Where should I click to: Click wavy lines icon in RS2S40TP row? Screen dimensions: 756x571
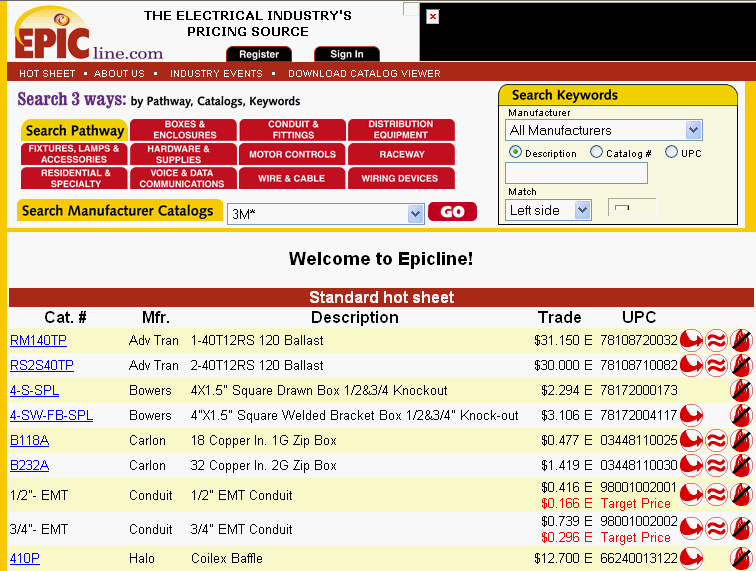[x=716, y=365]
